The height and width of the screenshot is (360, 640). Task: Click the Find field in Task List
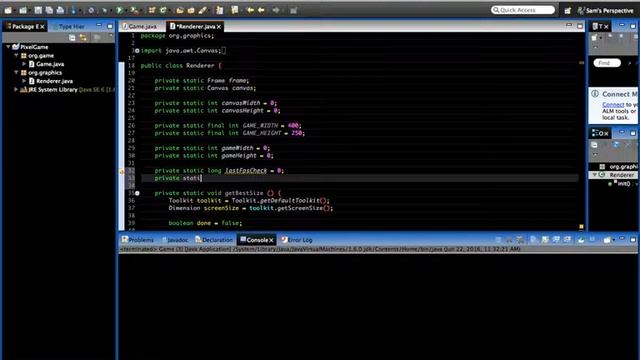click(607, 63)
